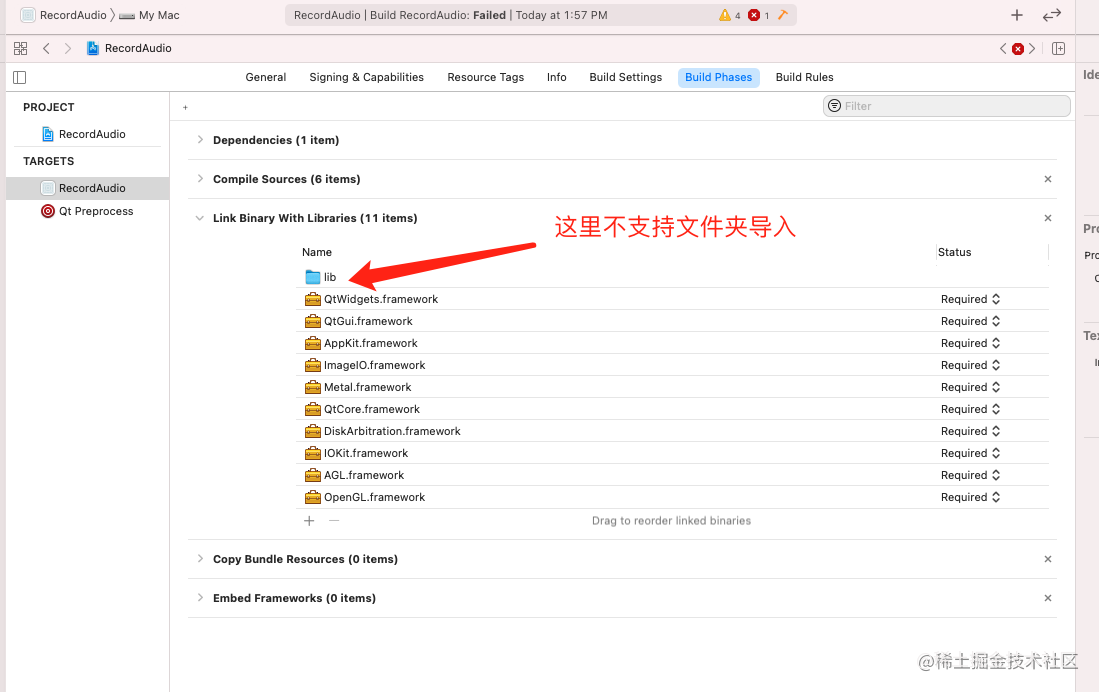Expand the Compile Sources section
This screenshot has height=692, width=1099.
point(200,179)
